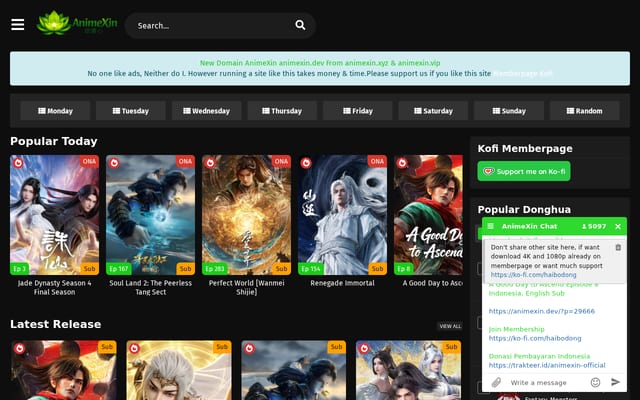Click the AnimeXin lotus logo
The height and width of the screenshot is (400, 640).
[x=77, y=23]
